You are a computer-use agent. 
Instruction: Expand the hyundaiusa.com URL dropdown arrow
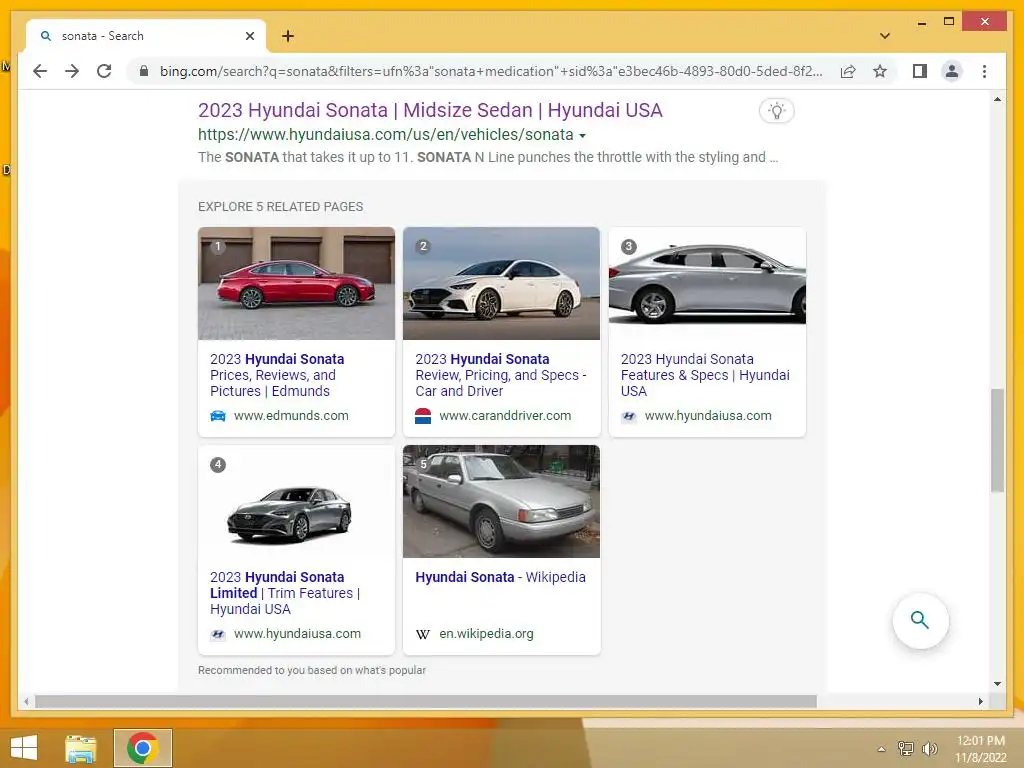click(x=582, y=135)
